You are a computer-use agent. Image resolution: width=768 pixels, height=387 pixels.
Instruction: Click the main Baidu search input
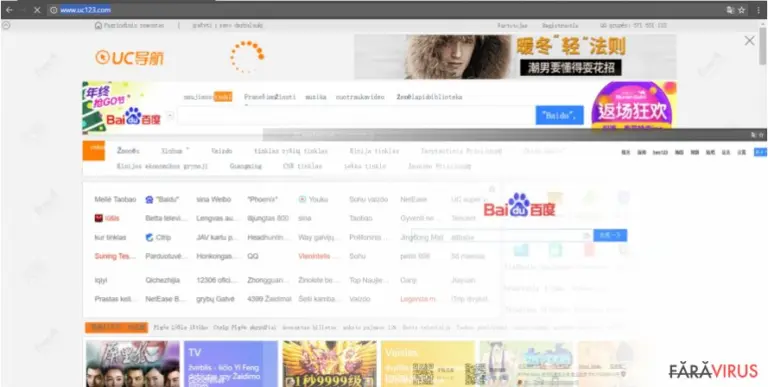pyautogui.click(x=356, y=116)
